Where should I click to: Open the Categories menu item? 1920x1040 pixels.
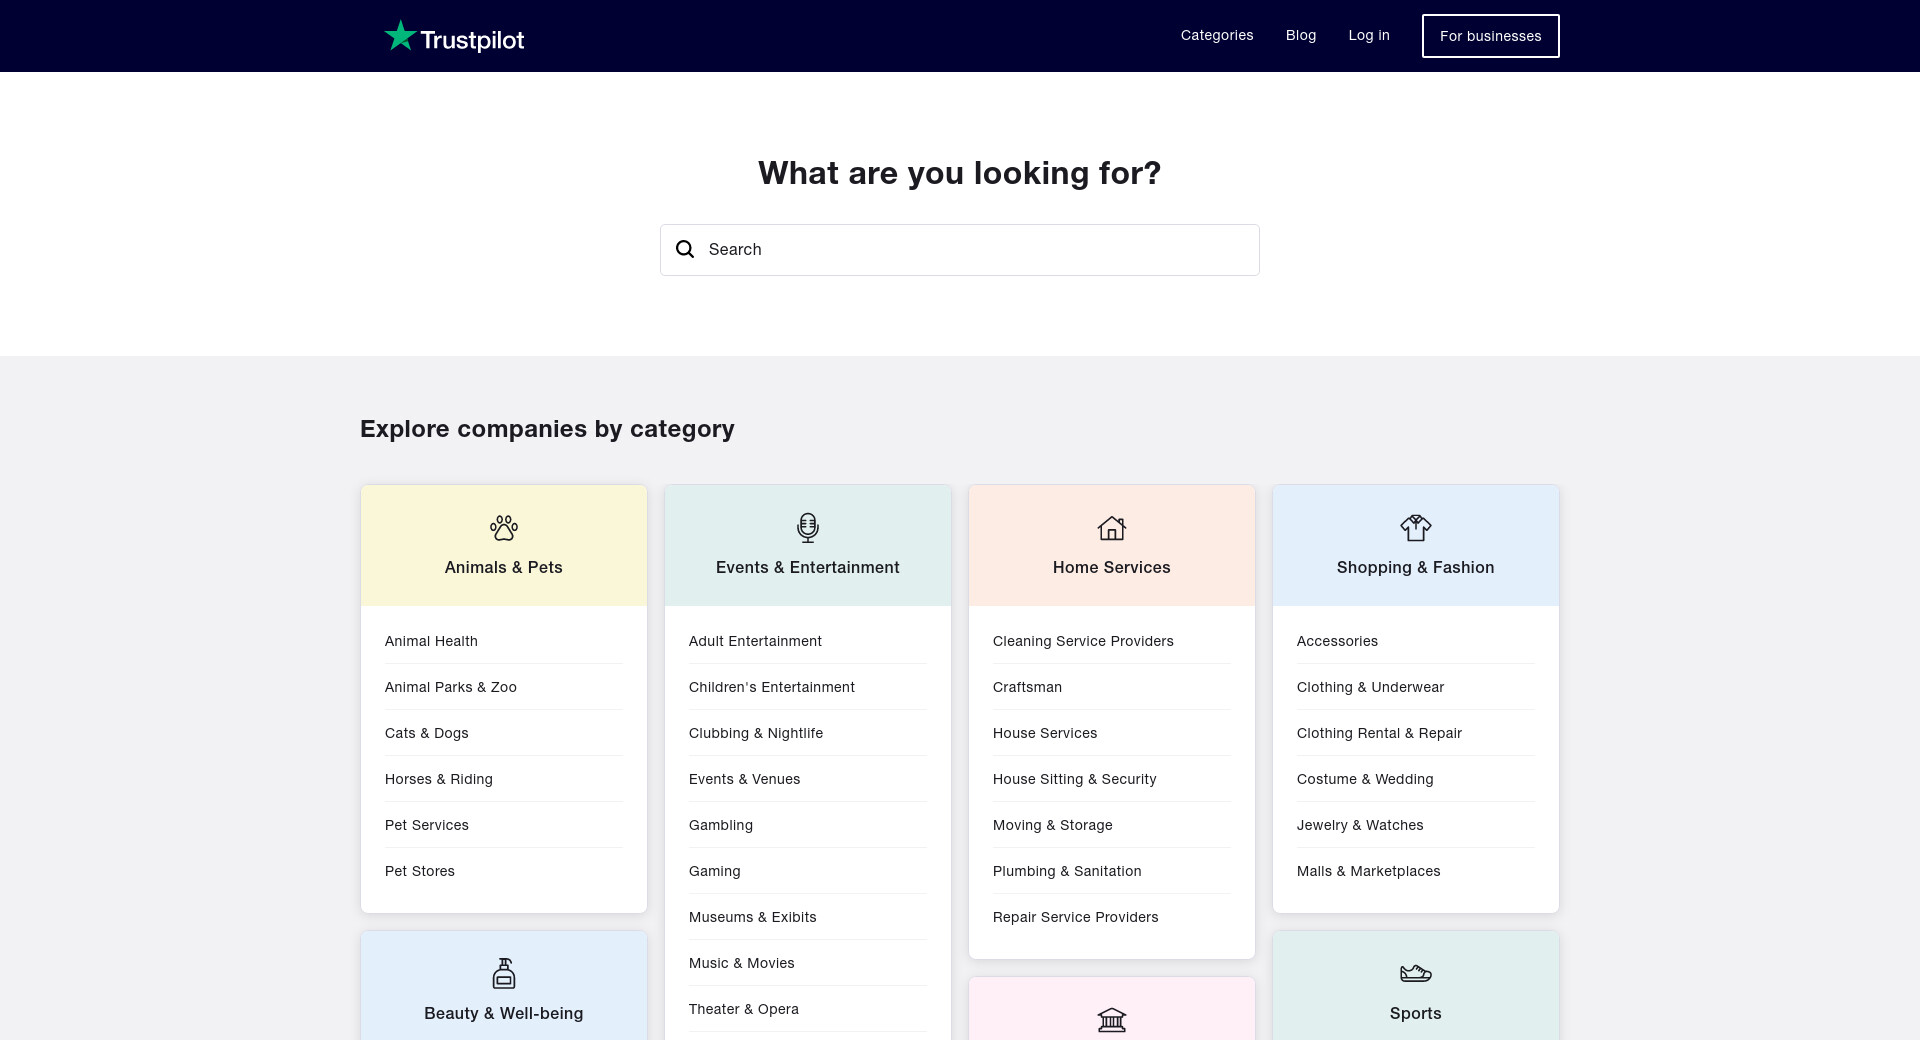click(1217, 36)
